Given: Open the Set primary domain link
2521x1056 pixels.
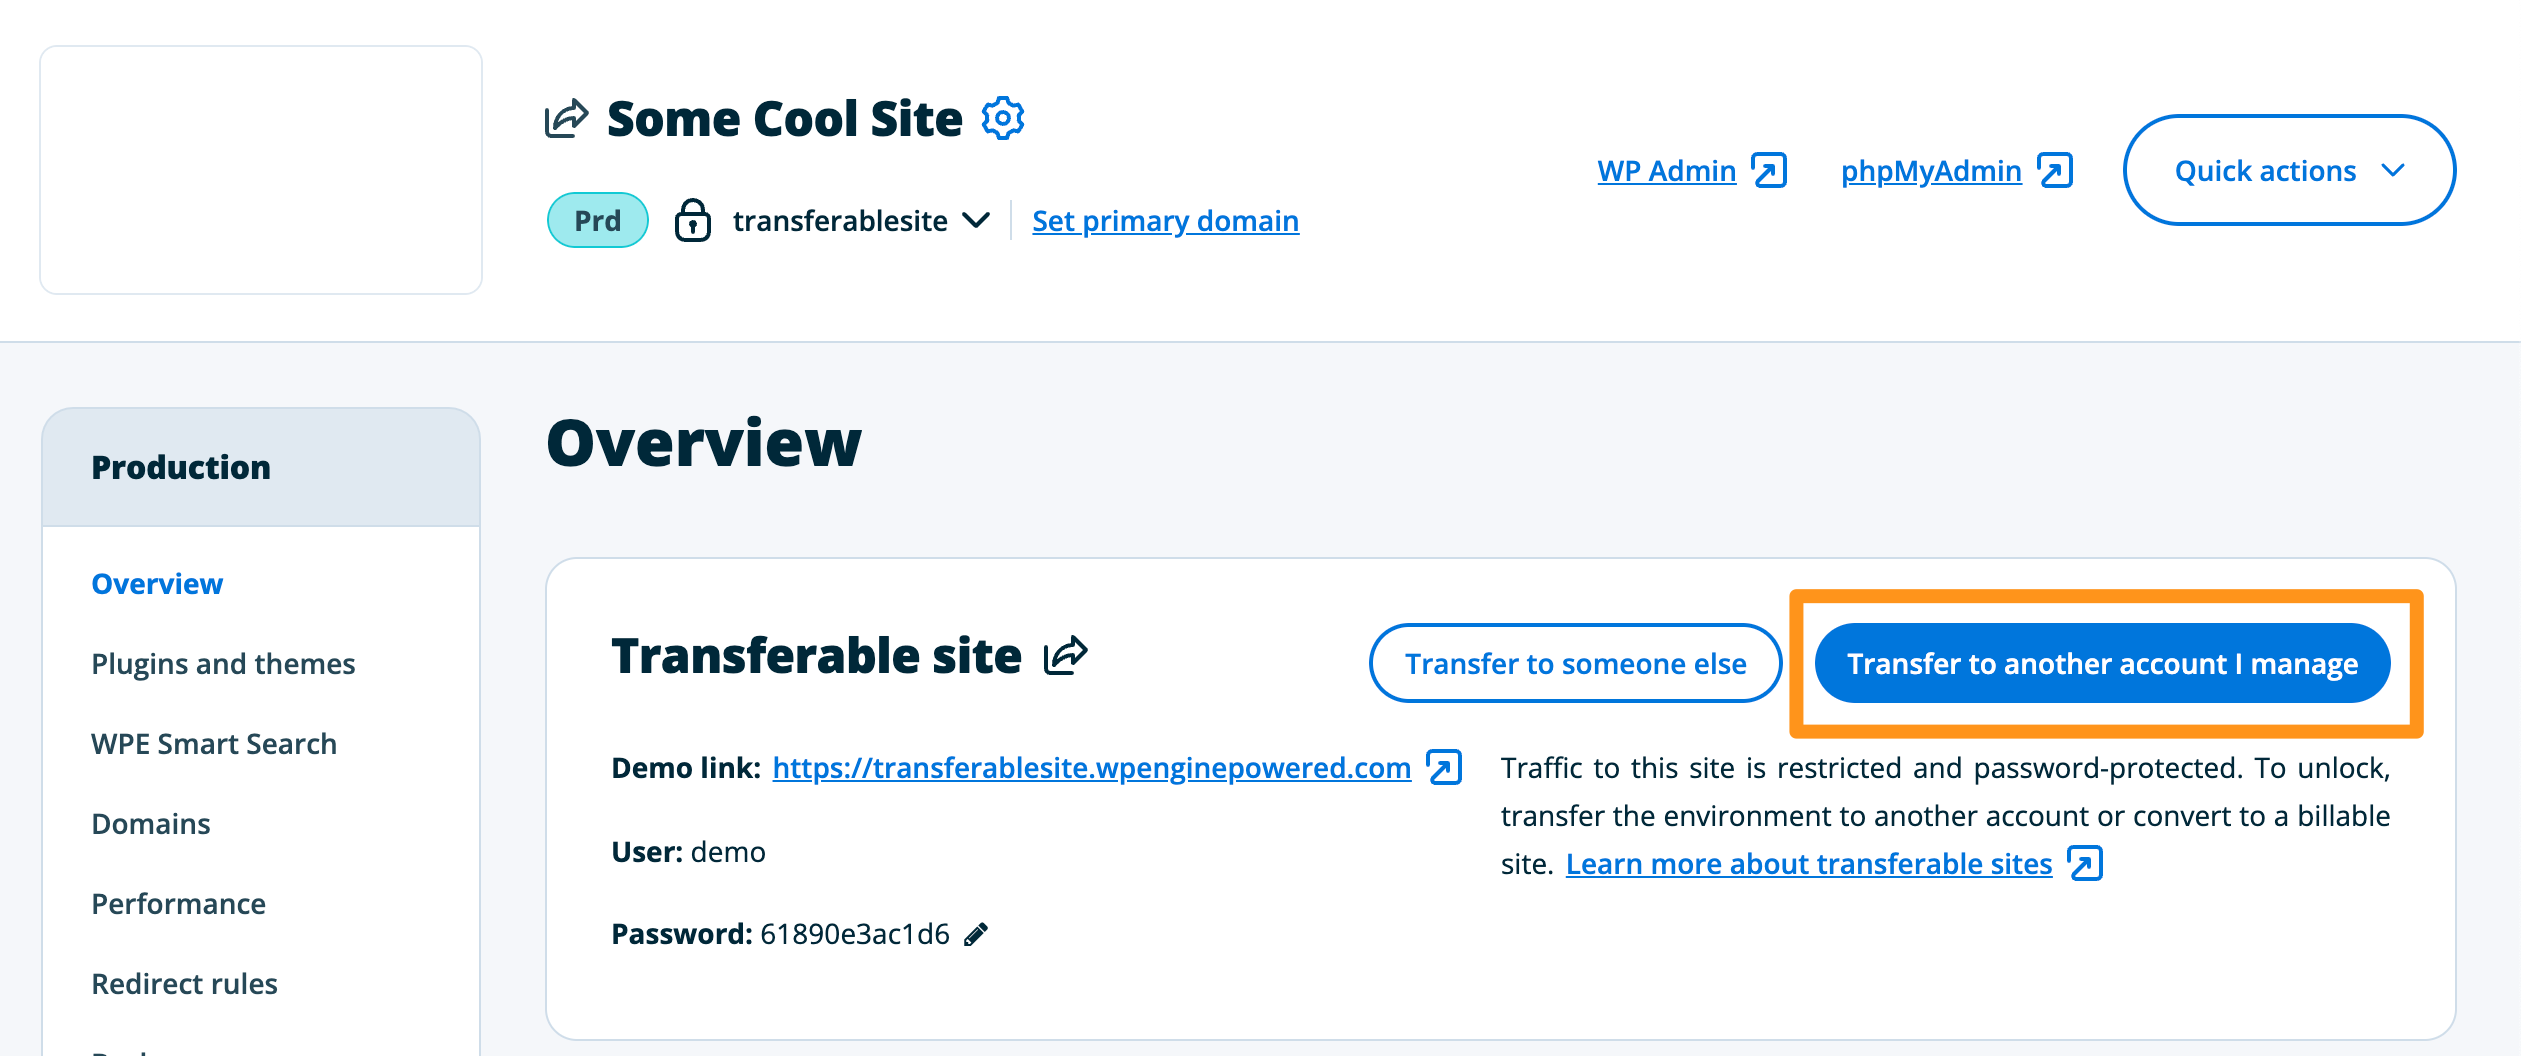Looking at the screenshot, I should (1165, 220).
